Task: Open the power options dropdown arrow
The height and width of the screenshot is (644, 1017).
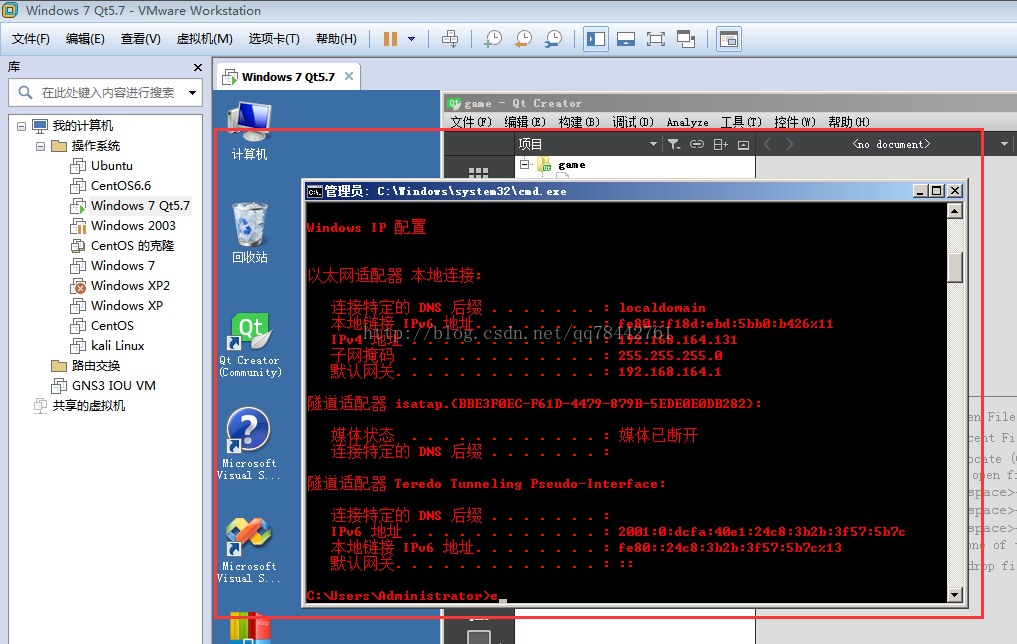Action: [x=411, y=39]
